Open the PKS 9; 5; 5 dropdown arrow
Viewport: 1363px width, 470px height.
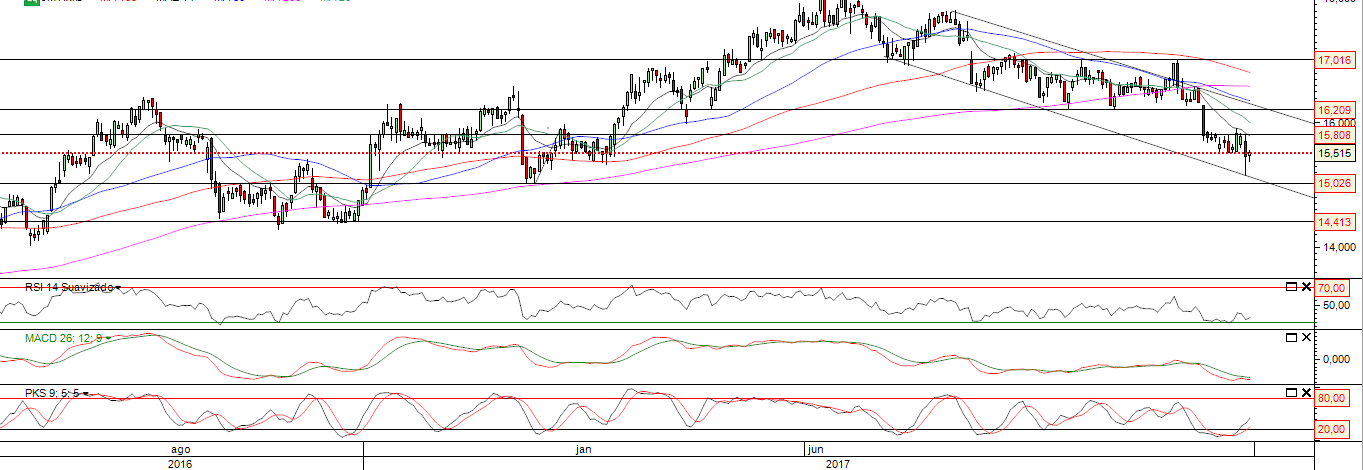tap(88, 393)
